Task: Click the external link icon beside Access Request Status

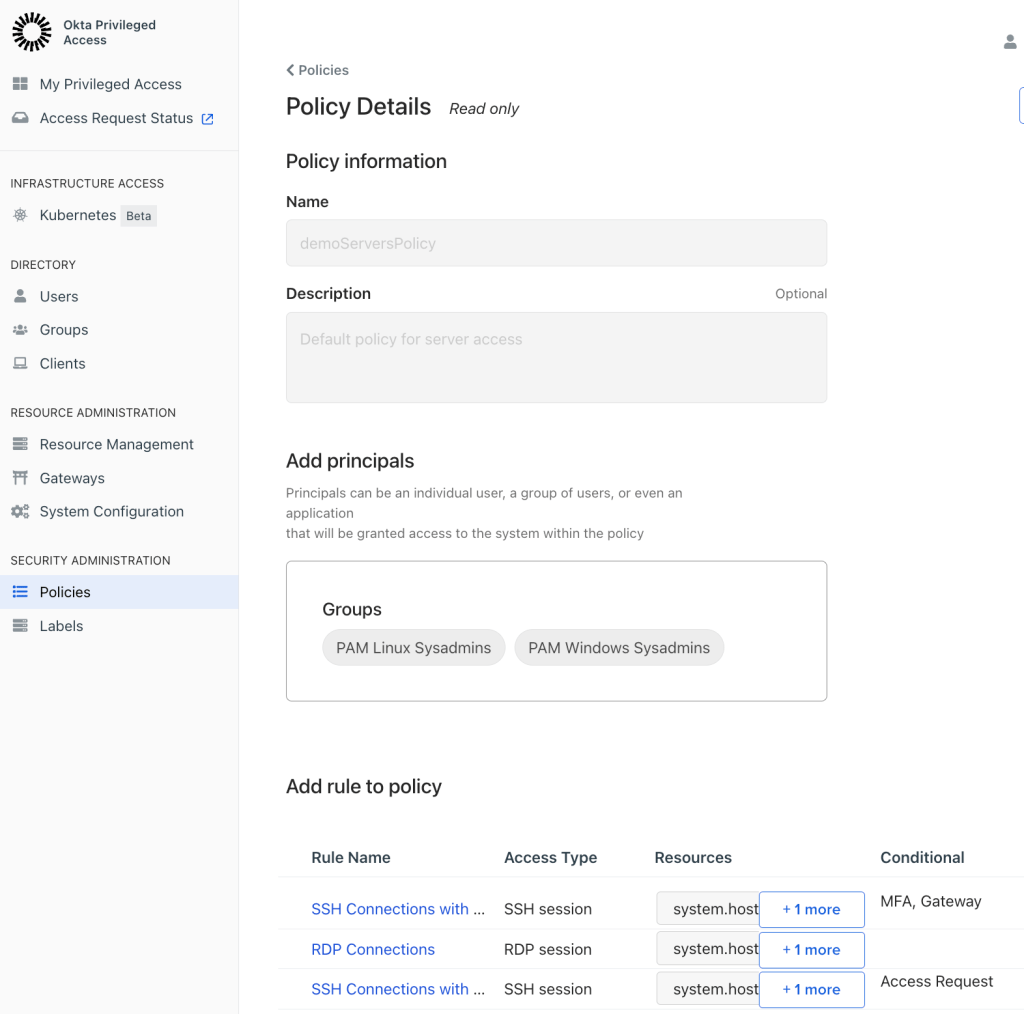Action: tap(207, 118)
